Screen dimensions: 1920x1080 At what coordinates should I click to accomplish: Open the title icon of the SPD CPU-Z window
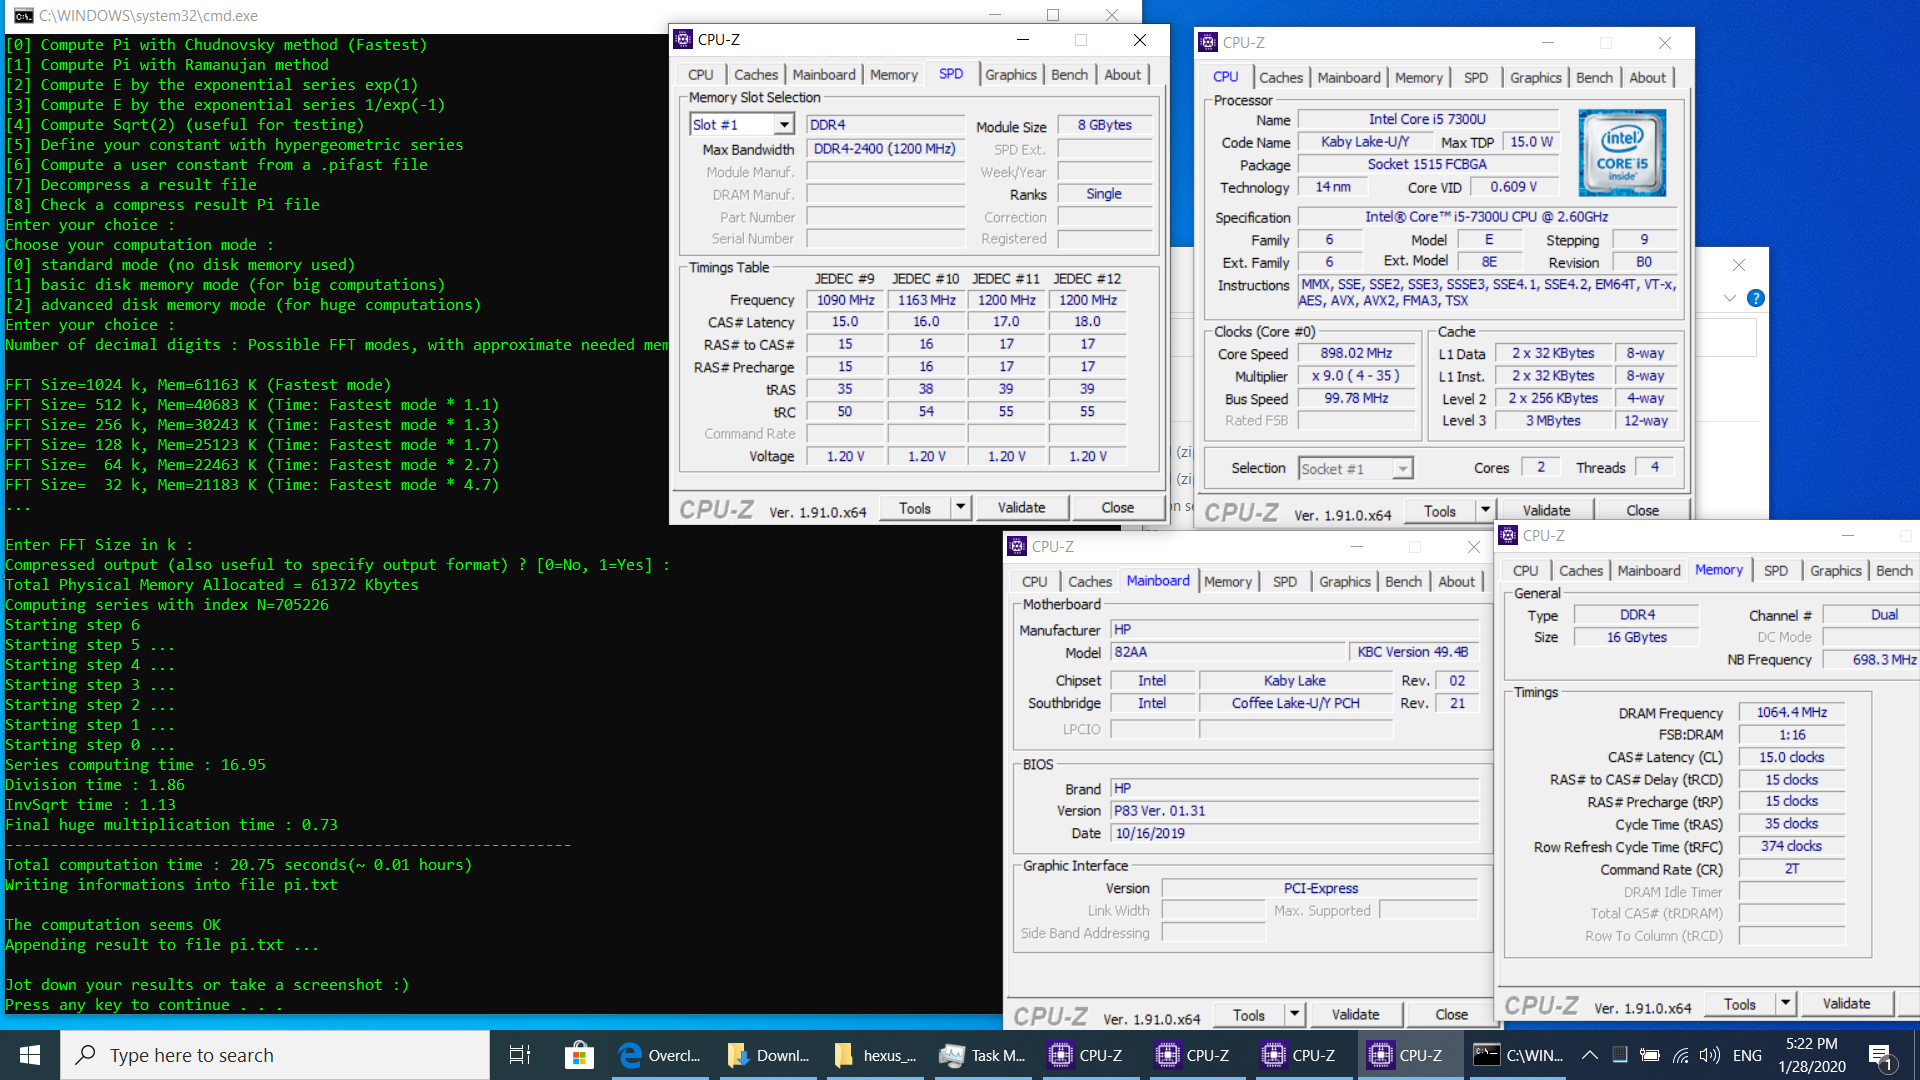pos(683,39)
